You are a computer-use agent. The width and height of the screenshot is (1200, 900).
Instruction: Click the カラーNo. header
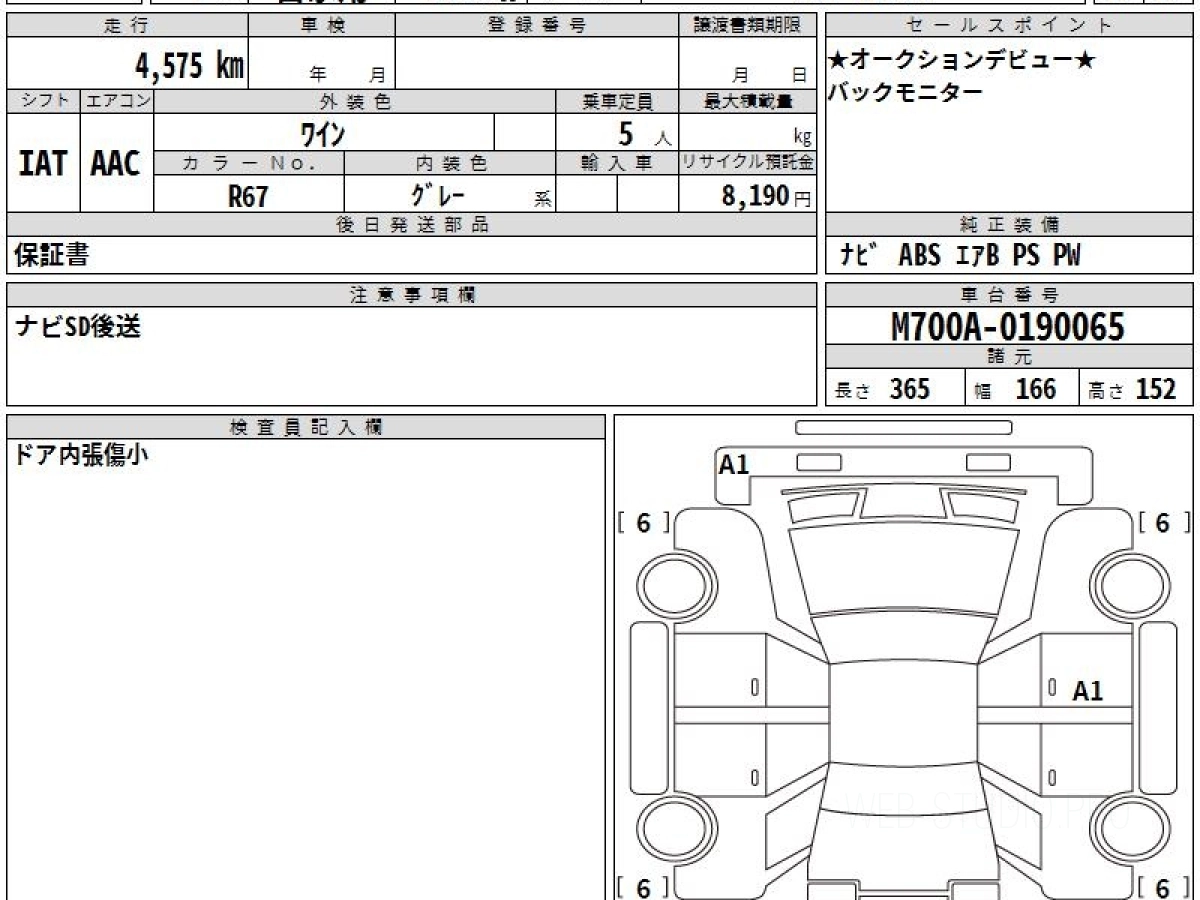249,163
